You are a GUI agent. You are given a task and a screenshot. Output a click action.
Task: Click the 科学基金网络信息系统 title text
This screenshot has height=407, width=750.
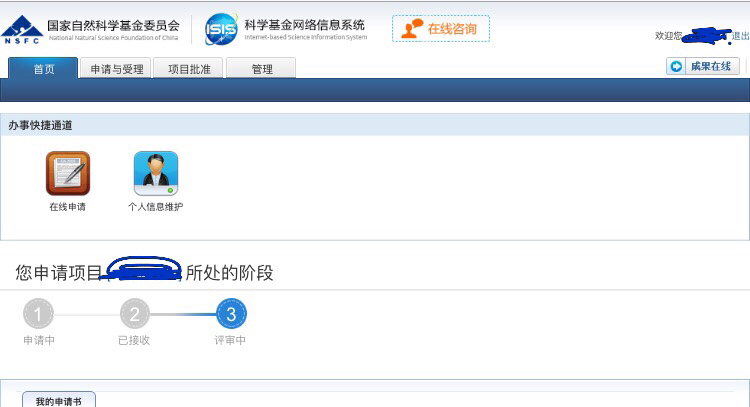coord(304,24)
